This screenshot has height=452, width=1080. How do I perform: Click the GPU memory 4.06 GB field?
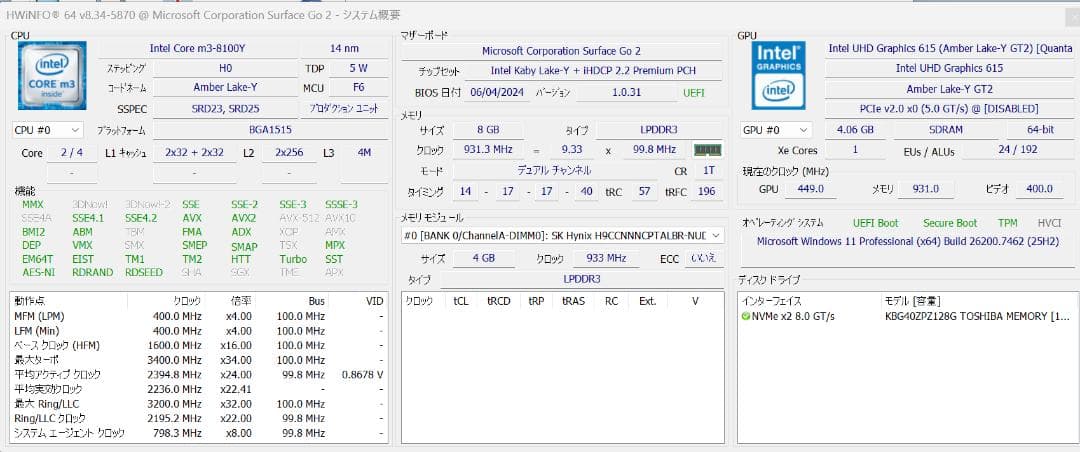point(855,130)
